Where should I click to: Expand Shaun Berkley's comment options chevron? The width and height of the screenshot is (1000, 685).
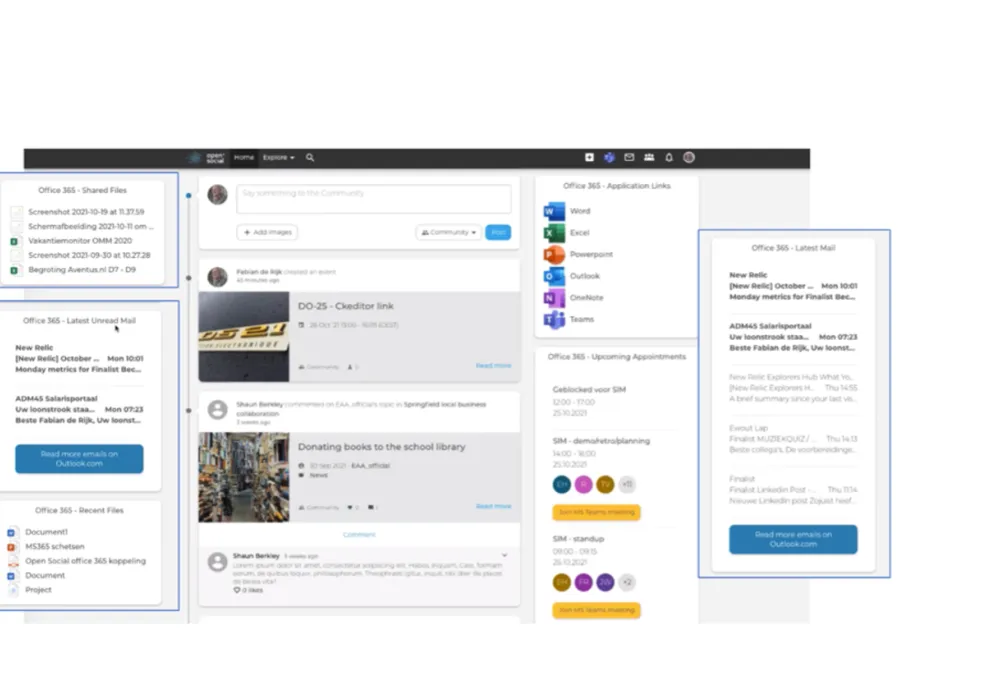click(504, 556)
